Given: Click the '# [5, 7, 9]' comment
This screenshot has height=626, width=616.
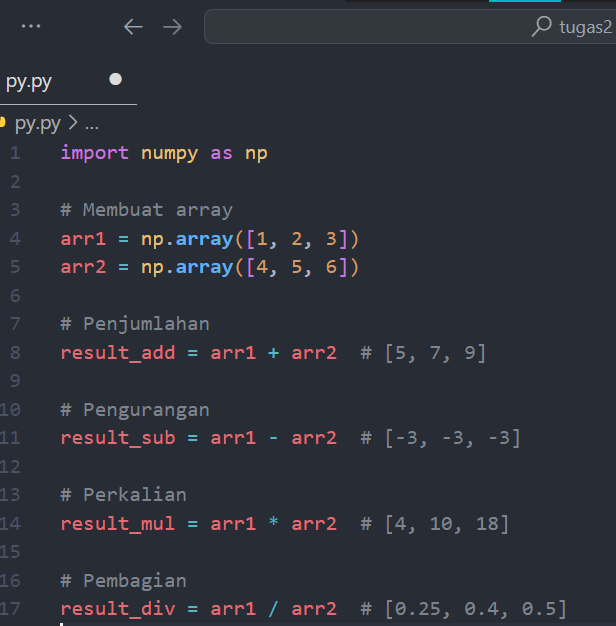Looking at the screenshot, I should pyautogui.click(x=424, y=353).
